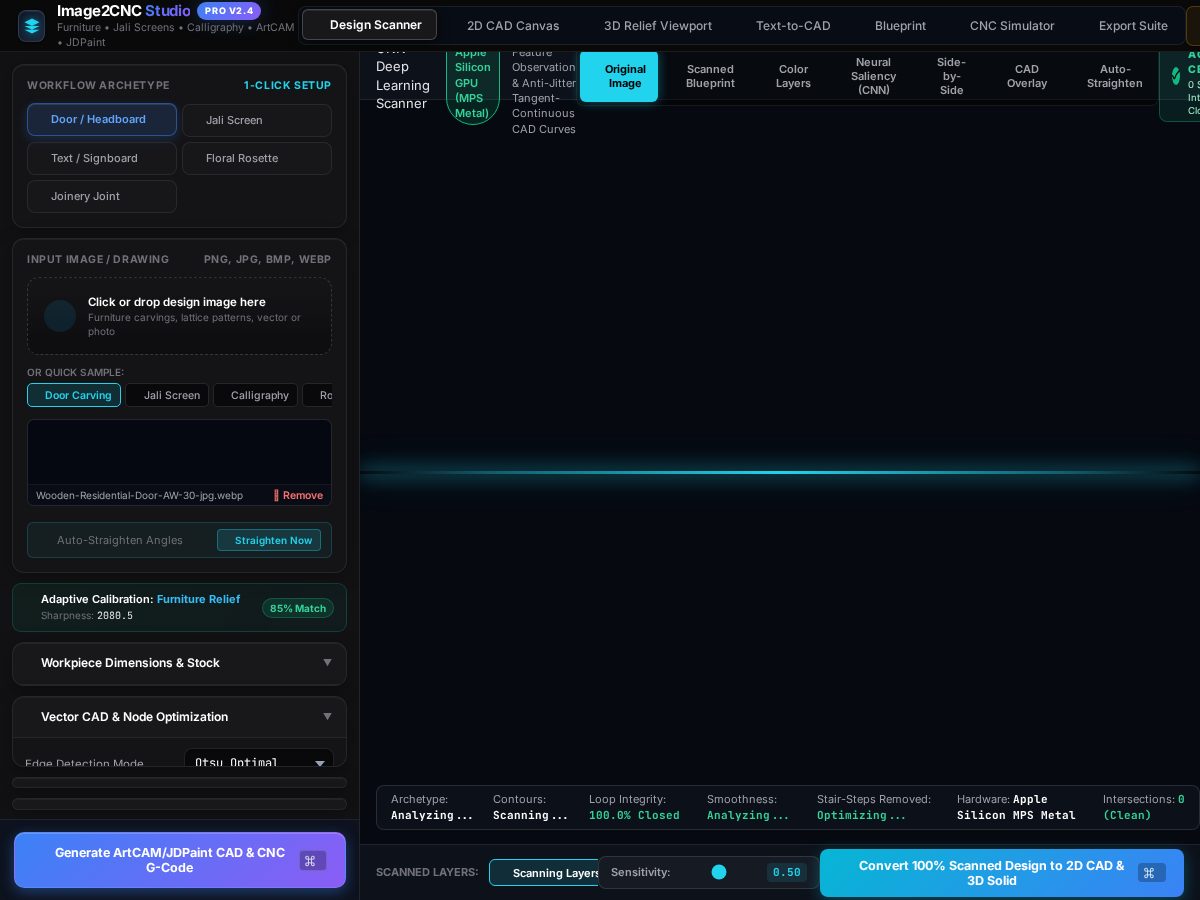
Task: Remove the loaded Wooden-Residential-Door image
Action: coord(299,495)
